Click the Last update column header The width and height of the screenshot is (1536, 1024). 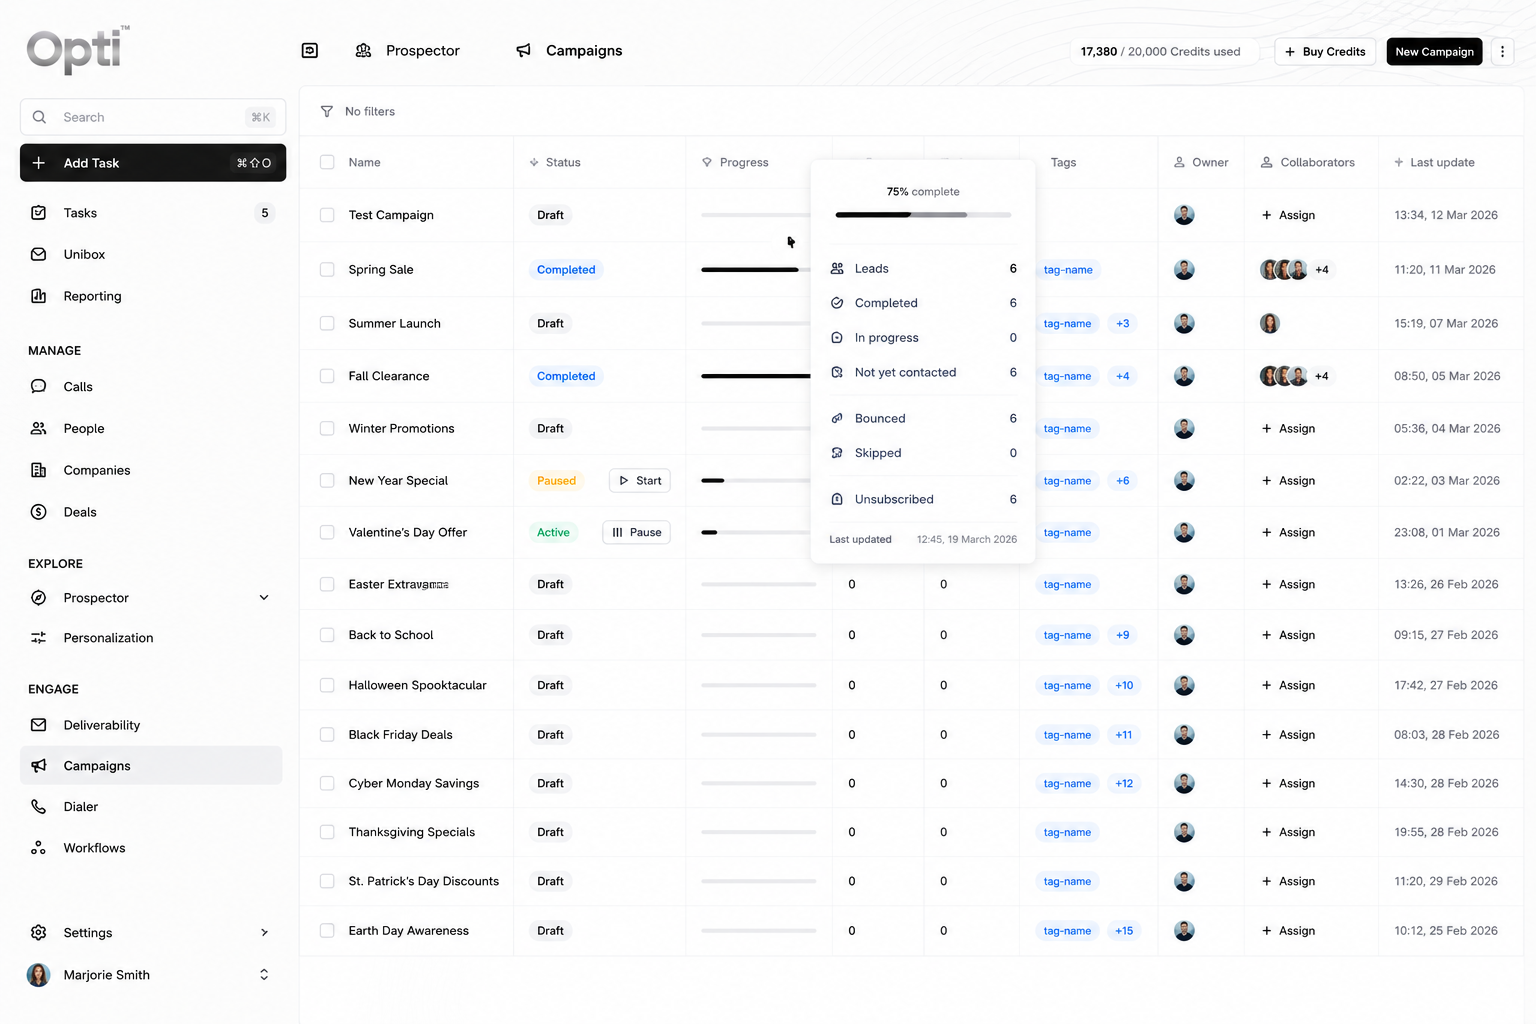point(1434,162)
